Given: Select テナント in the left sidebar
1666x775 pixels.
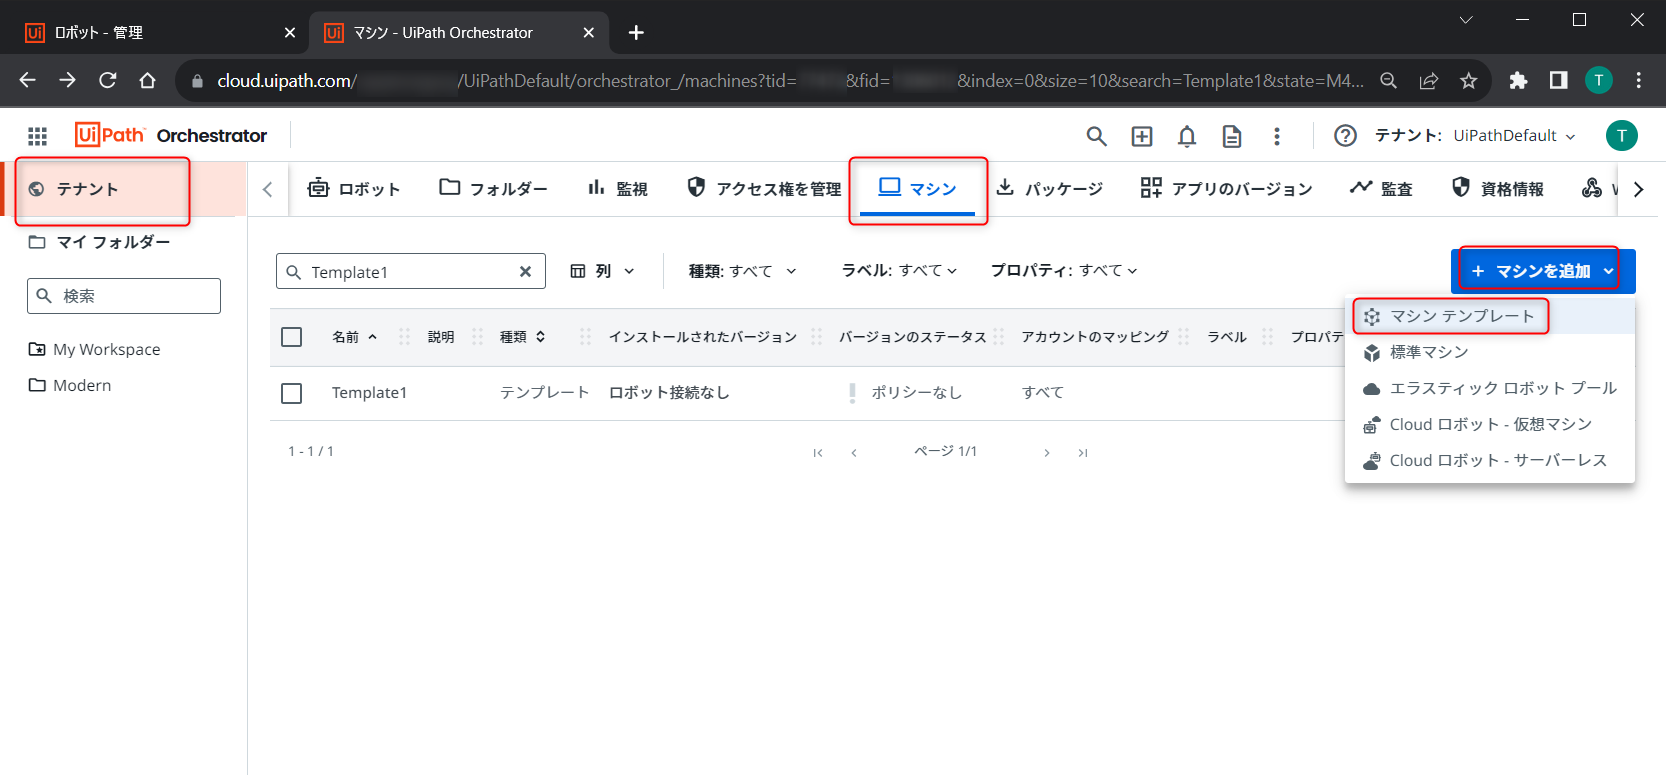Looking at the screenshot, I should click(123, 189).
